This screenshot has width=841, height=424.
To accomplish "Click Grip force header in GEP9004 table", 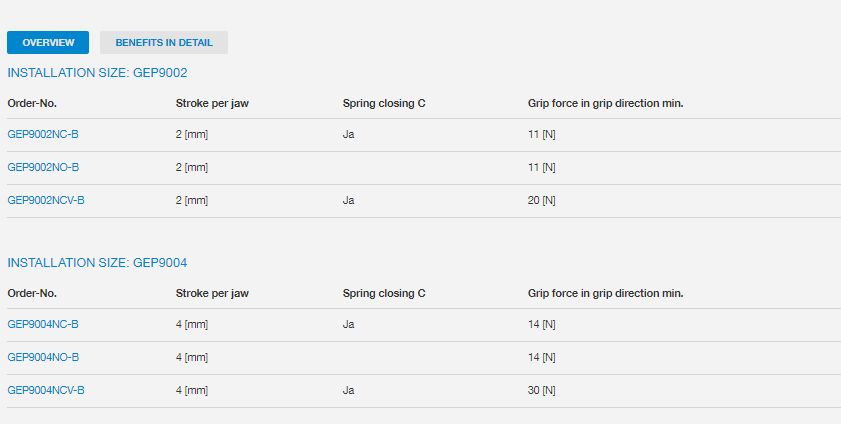I will (x=605, y=293).
